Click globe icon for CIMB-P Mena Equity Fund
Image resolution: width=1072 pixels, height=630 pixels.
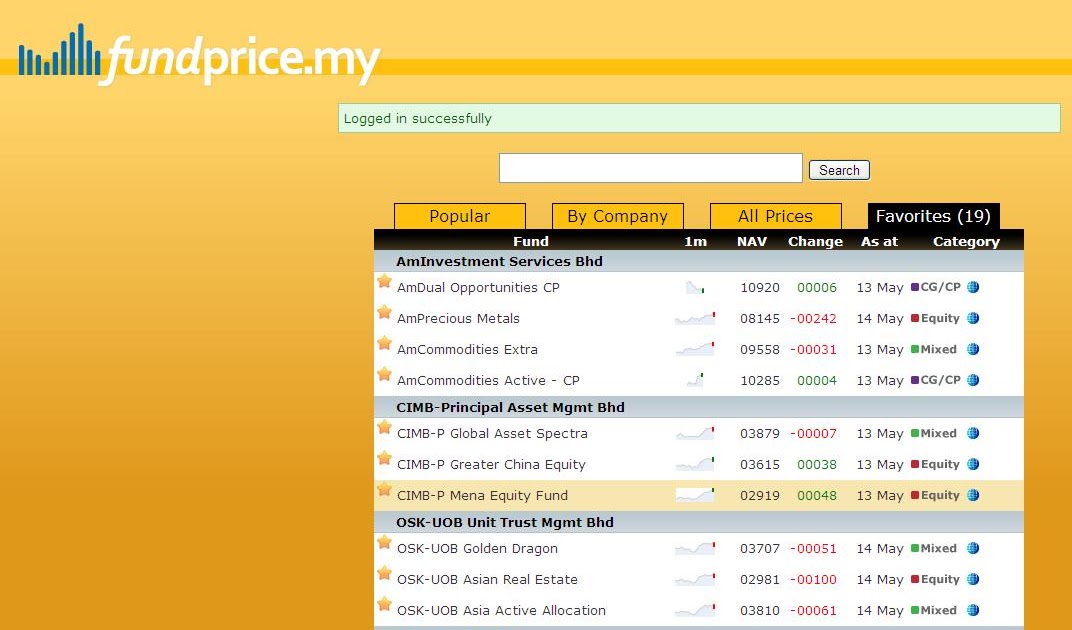coord(973,495)
